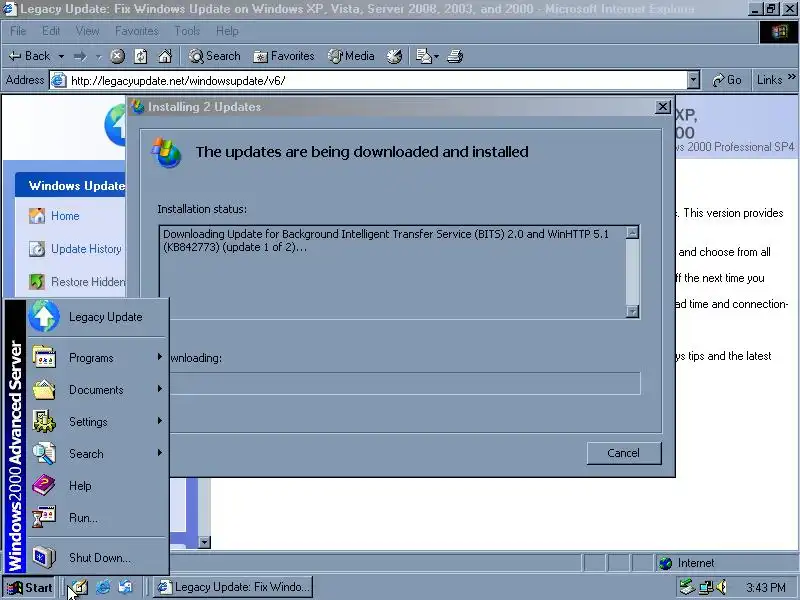Viewport: 800px width, 600px height.
Task: Launch Outlook Express from quick launch
Action: tap(126, 587)
